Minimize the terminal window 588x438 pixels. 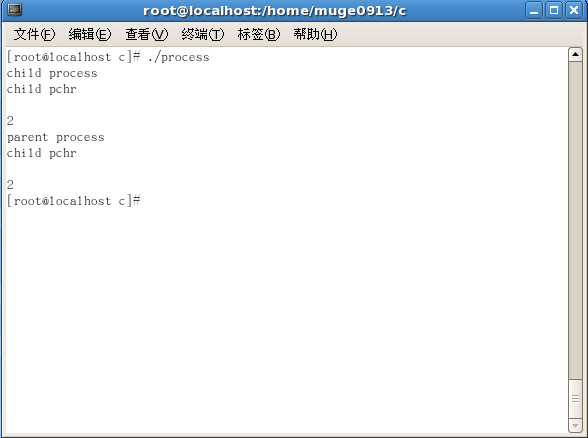tap(534, 10)
